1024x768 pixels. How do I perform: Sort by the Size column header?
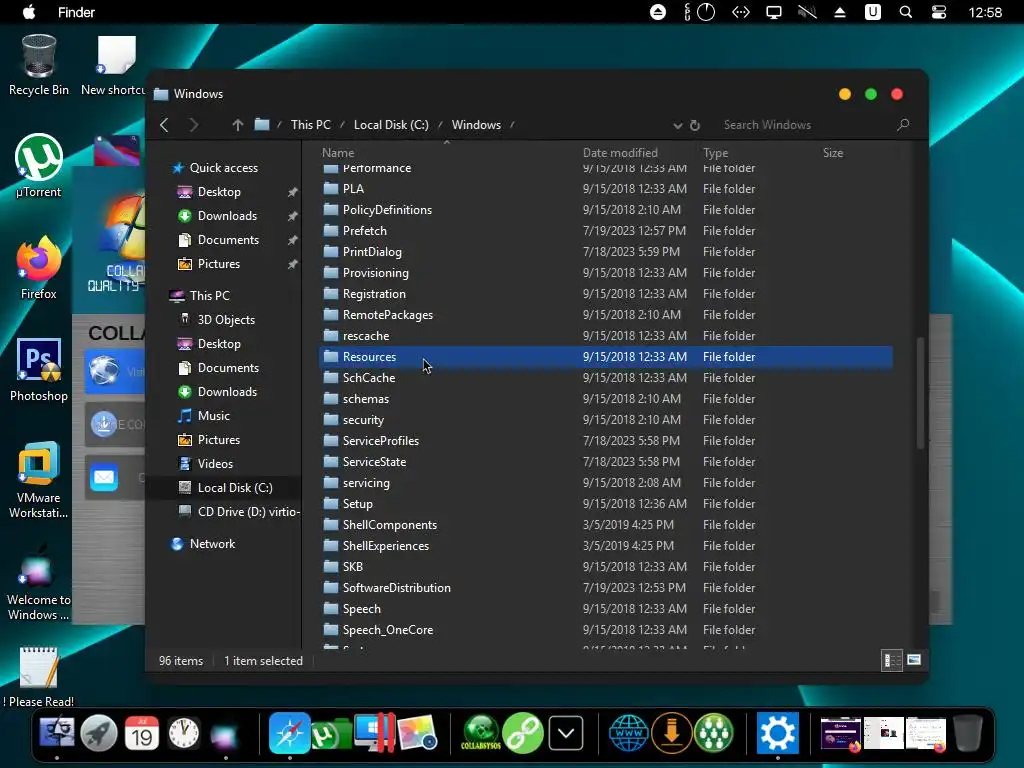(833, 153)
